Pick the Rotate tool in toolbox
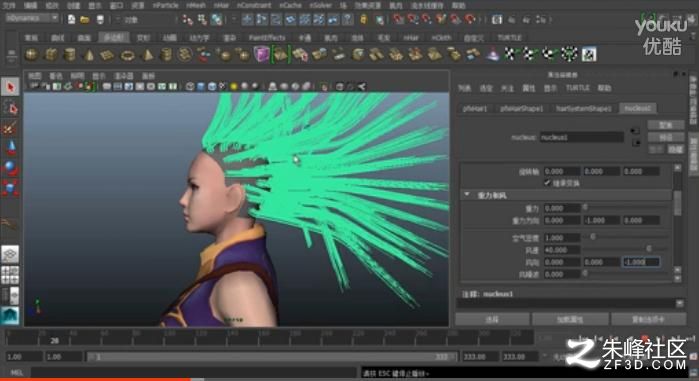The height and width of the screenshot is (381, 699). pyautogui.click(x=10, y=168)
